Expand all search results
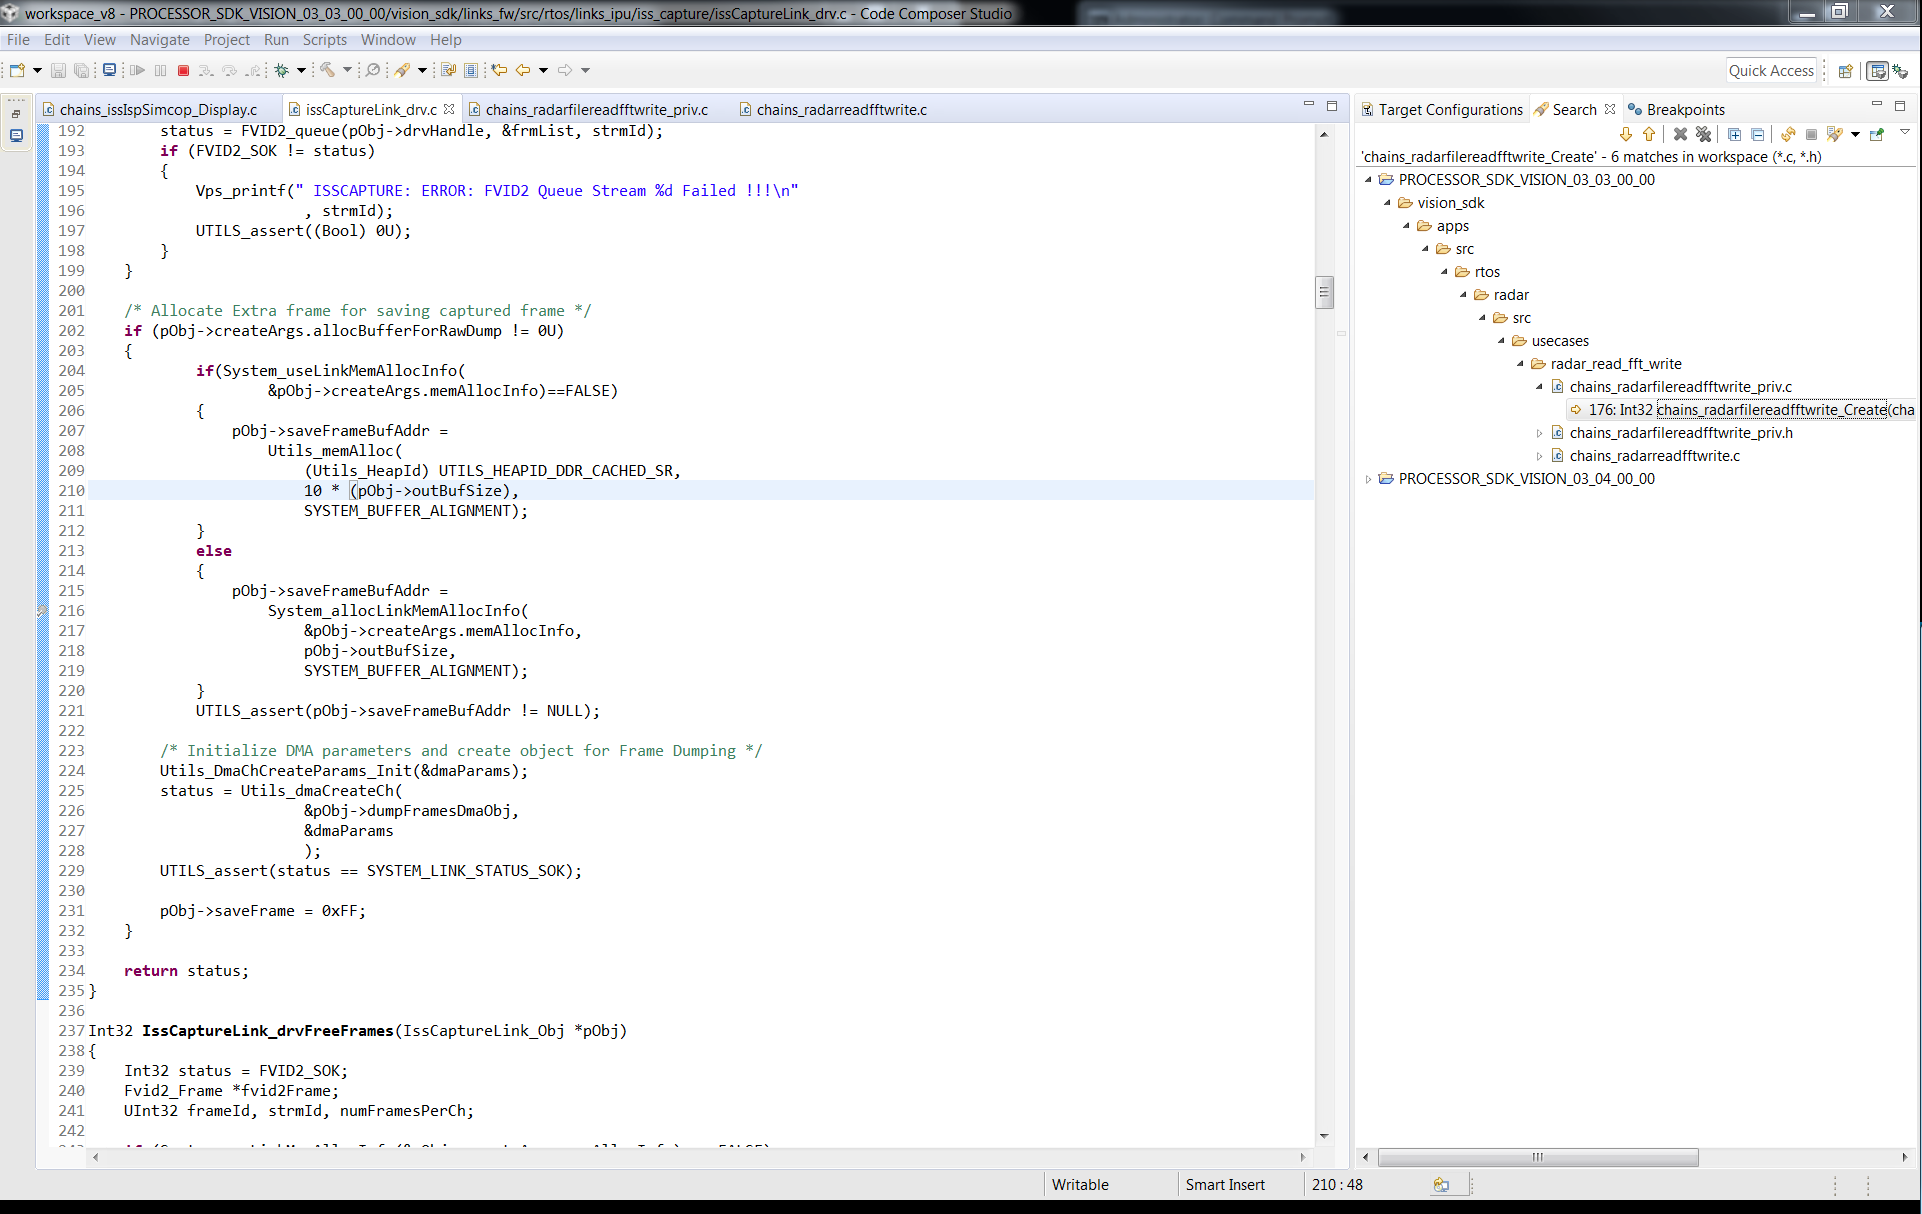Image resolution: width=1922 pixels, height=1214 pixels. click(x=1735, y=134)
